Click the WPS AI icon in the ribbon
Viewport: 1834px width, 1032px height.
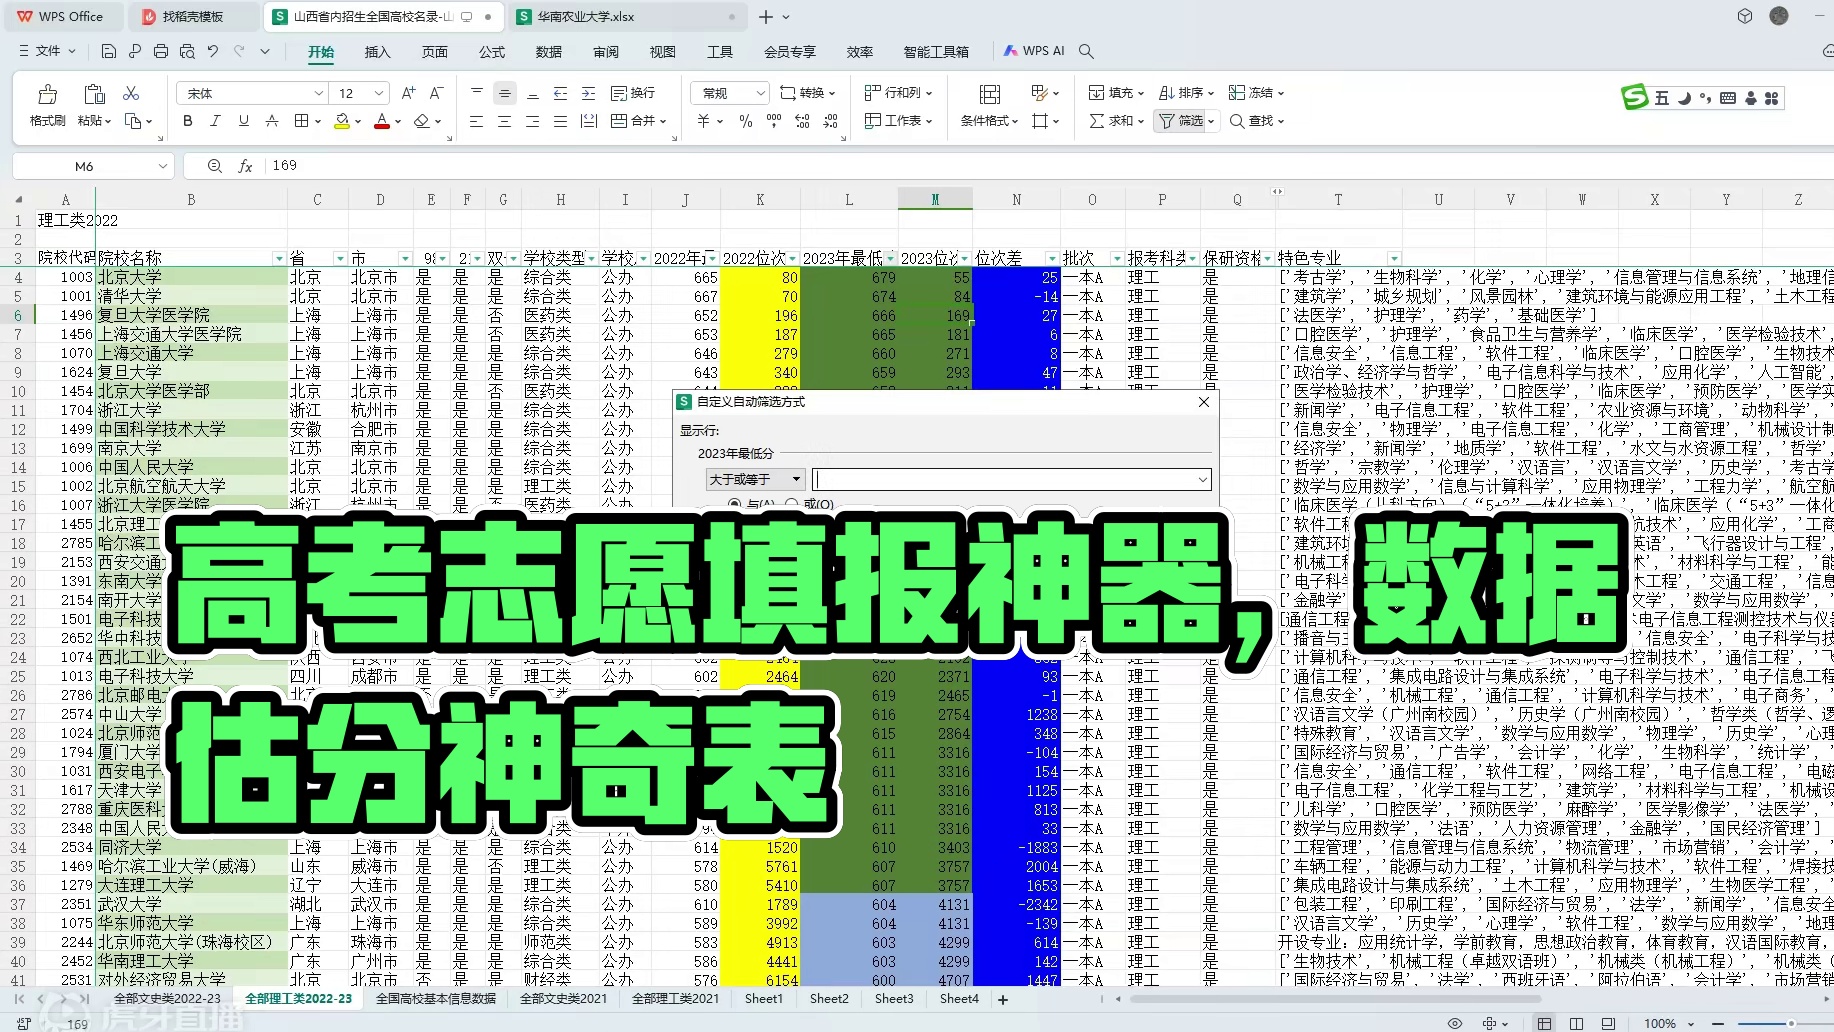(x=1034, y=50)
